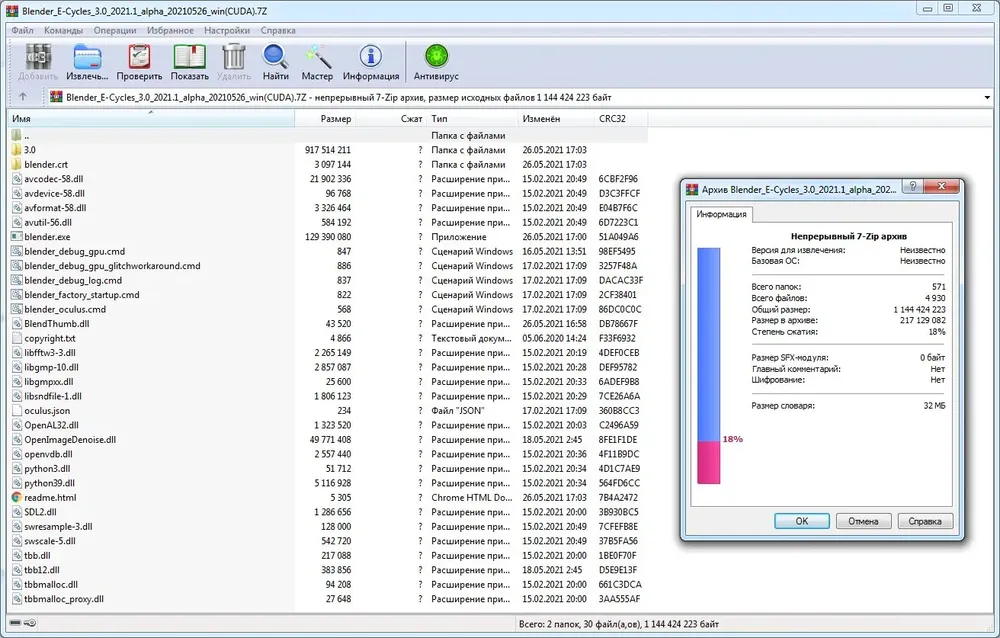The width and height of the screenshot is (1000, 638).
Task: Select the blender.exe file row
Action: pyautogui.click(x=328, y=237)
